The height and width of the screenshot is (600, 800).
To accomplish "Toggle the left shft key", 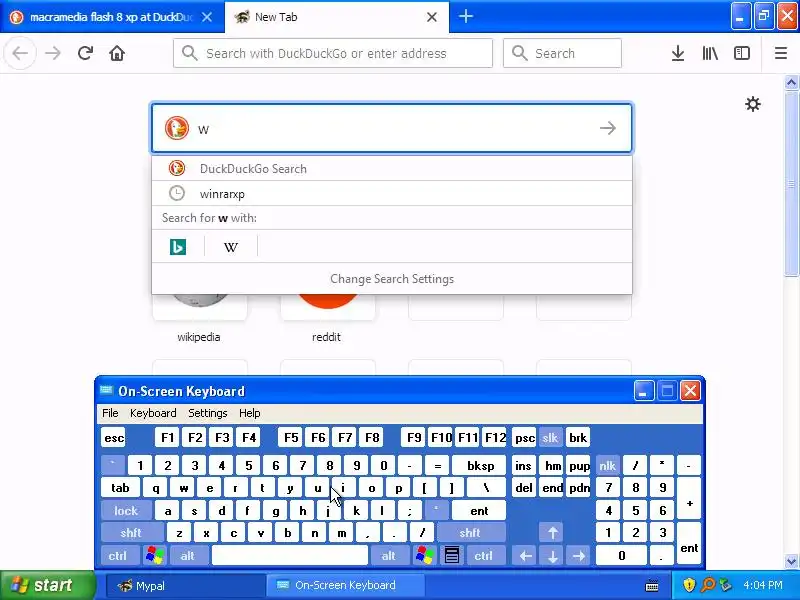I will click(131, 533).
